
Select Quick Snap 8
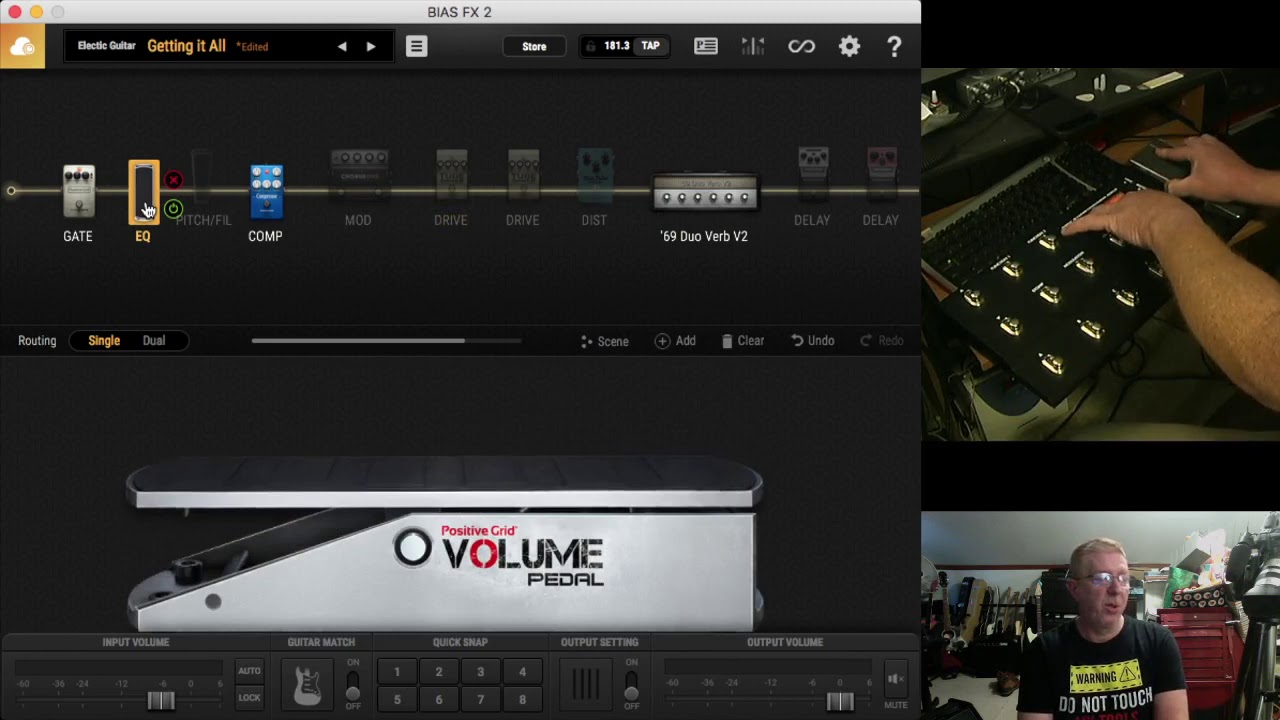click(x=522, y=699)
